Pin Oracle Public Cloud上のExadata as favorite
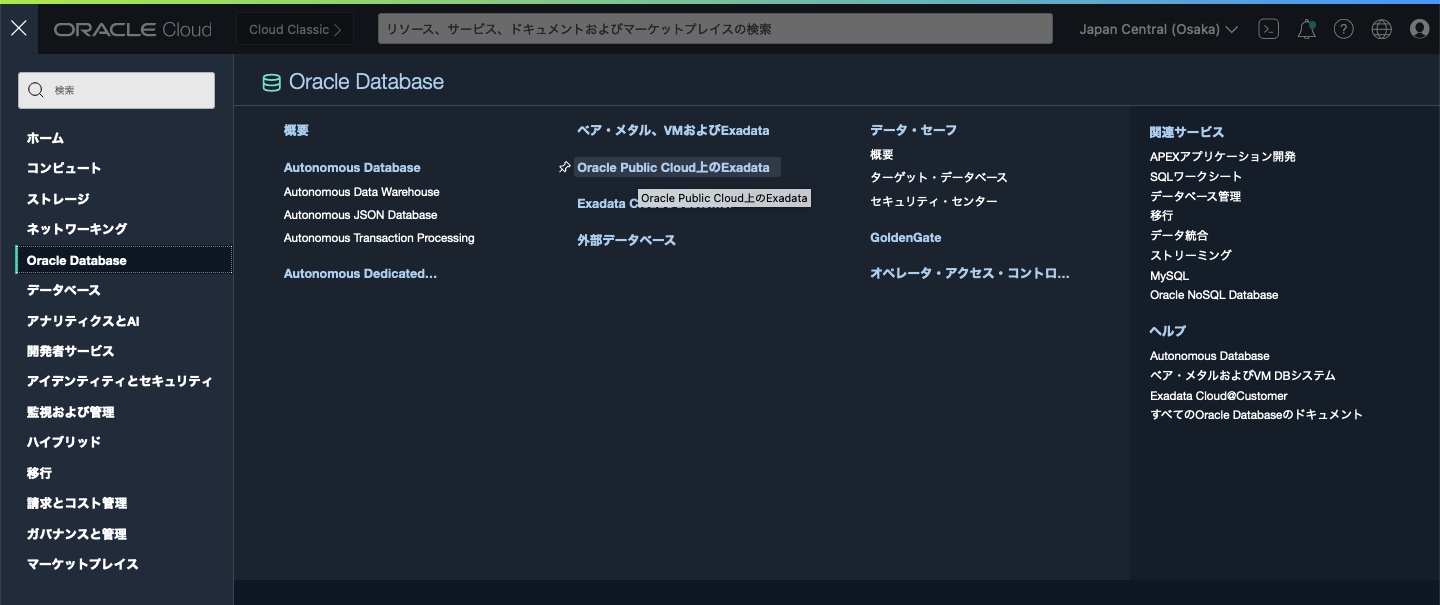 (563, 167)
